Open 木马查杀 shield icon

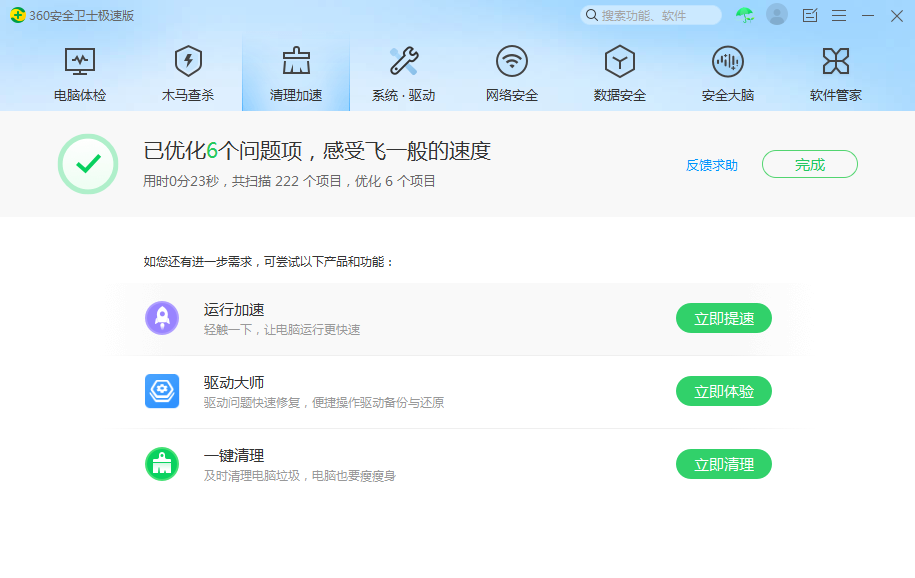(x=188, y=61)
